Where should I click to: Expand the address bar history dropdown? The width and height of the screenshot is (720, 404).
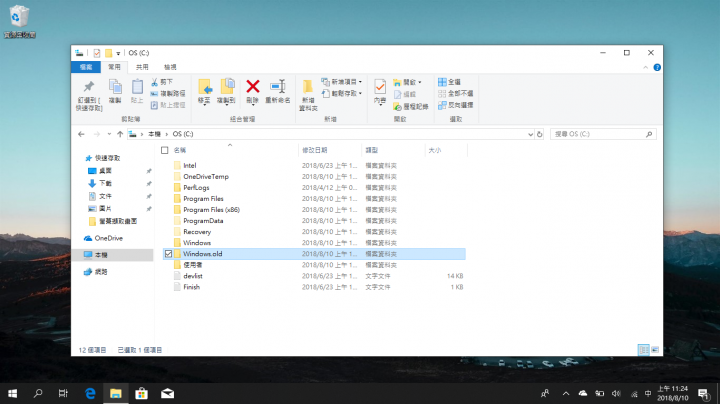pos(530,134)
